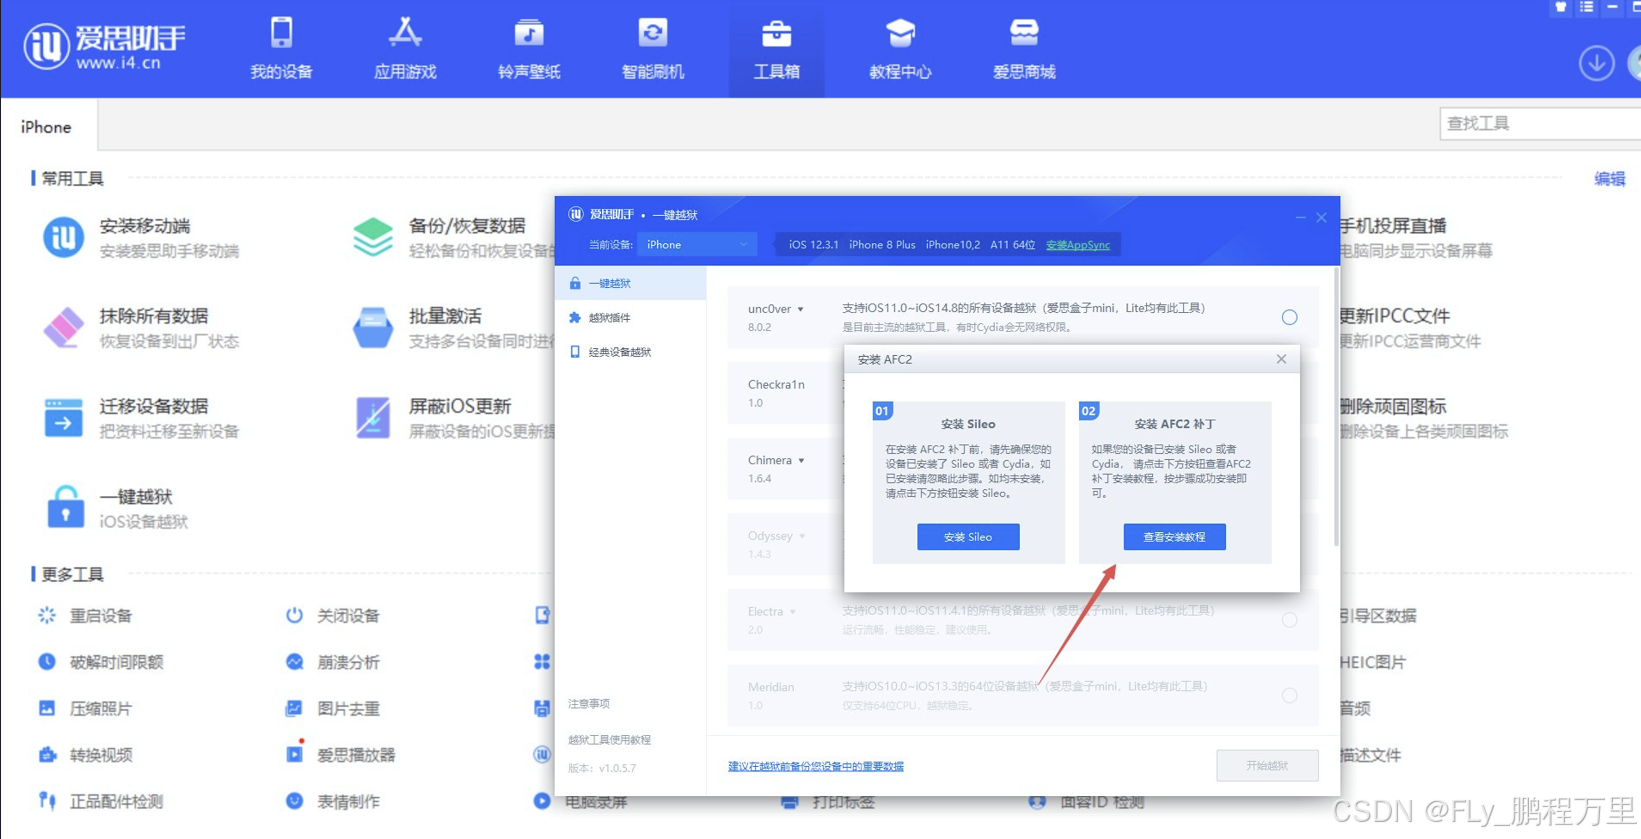Open 屏蔽iOS更新 tool
Screen dimensions: 1641x839
click(452, 418)
